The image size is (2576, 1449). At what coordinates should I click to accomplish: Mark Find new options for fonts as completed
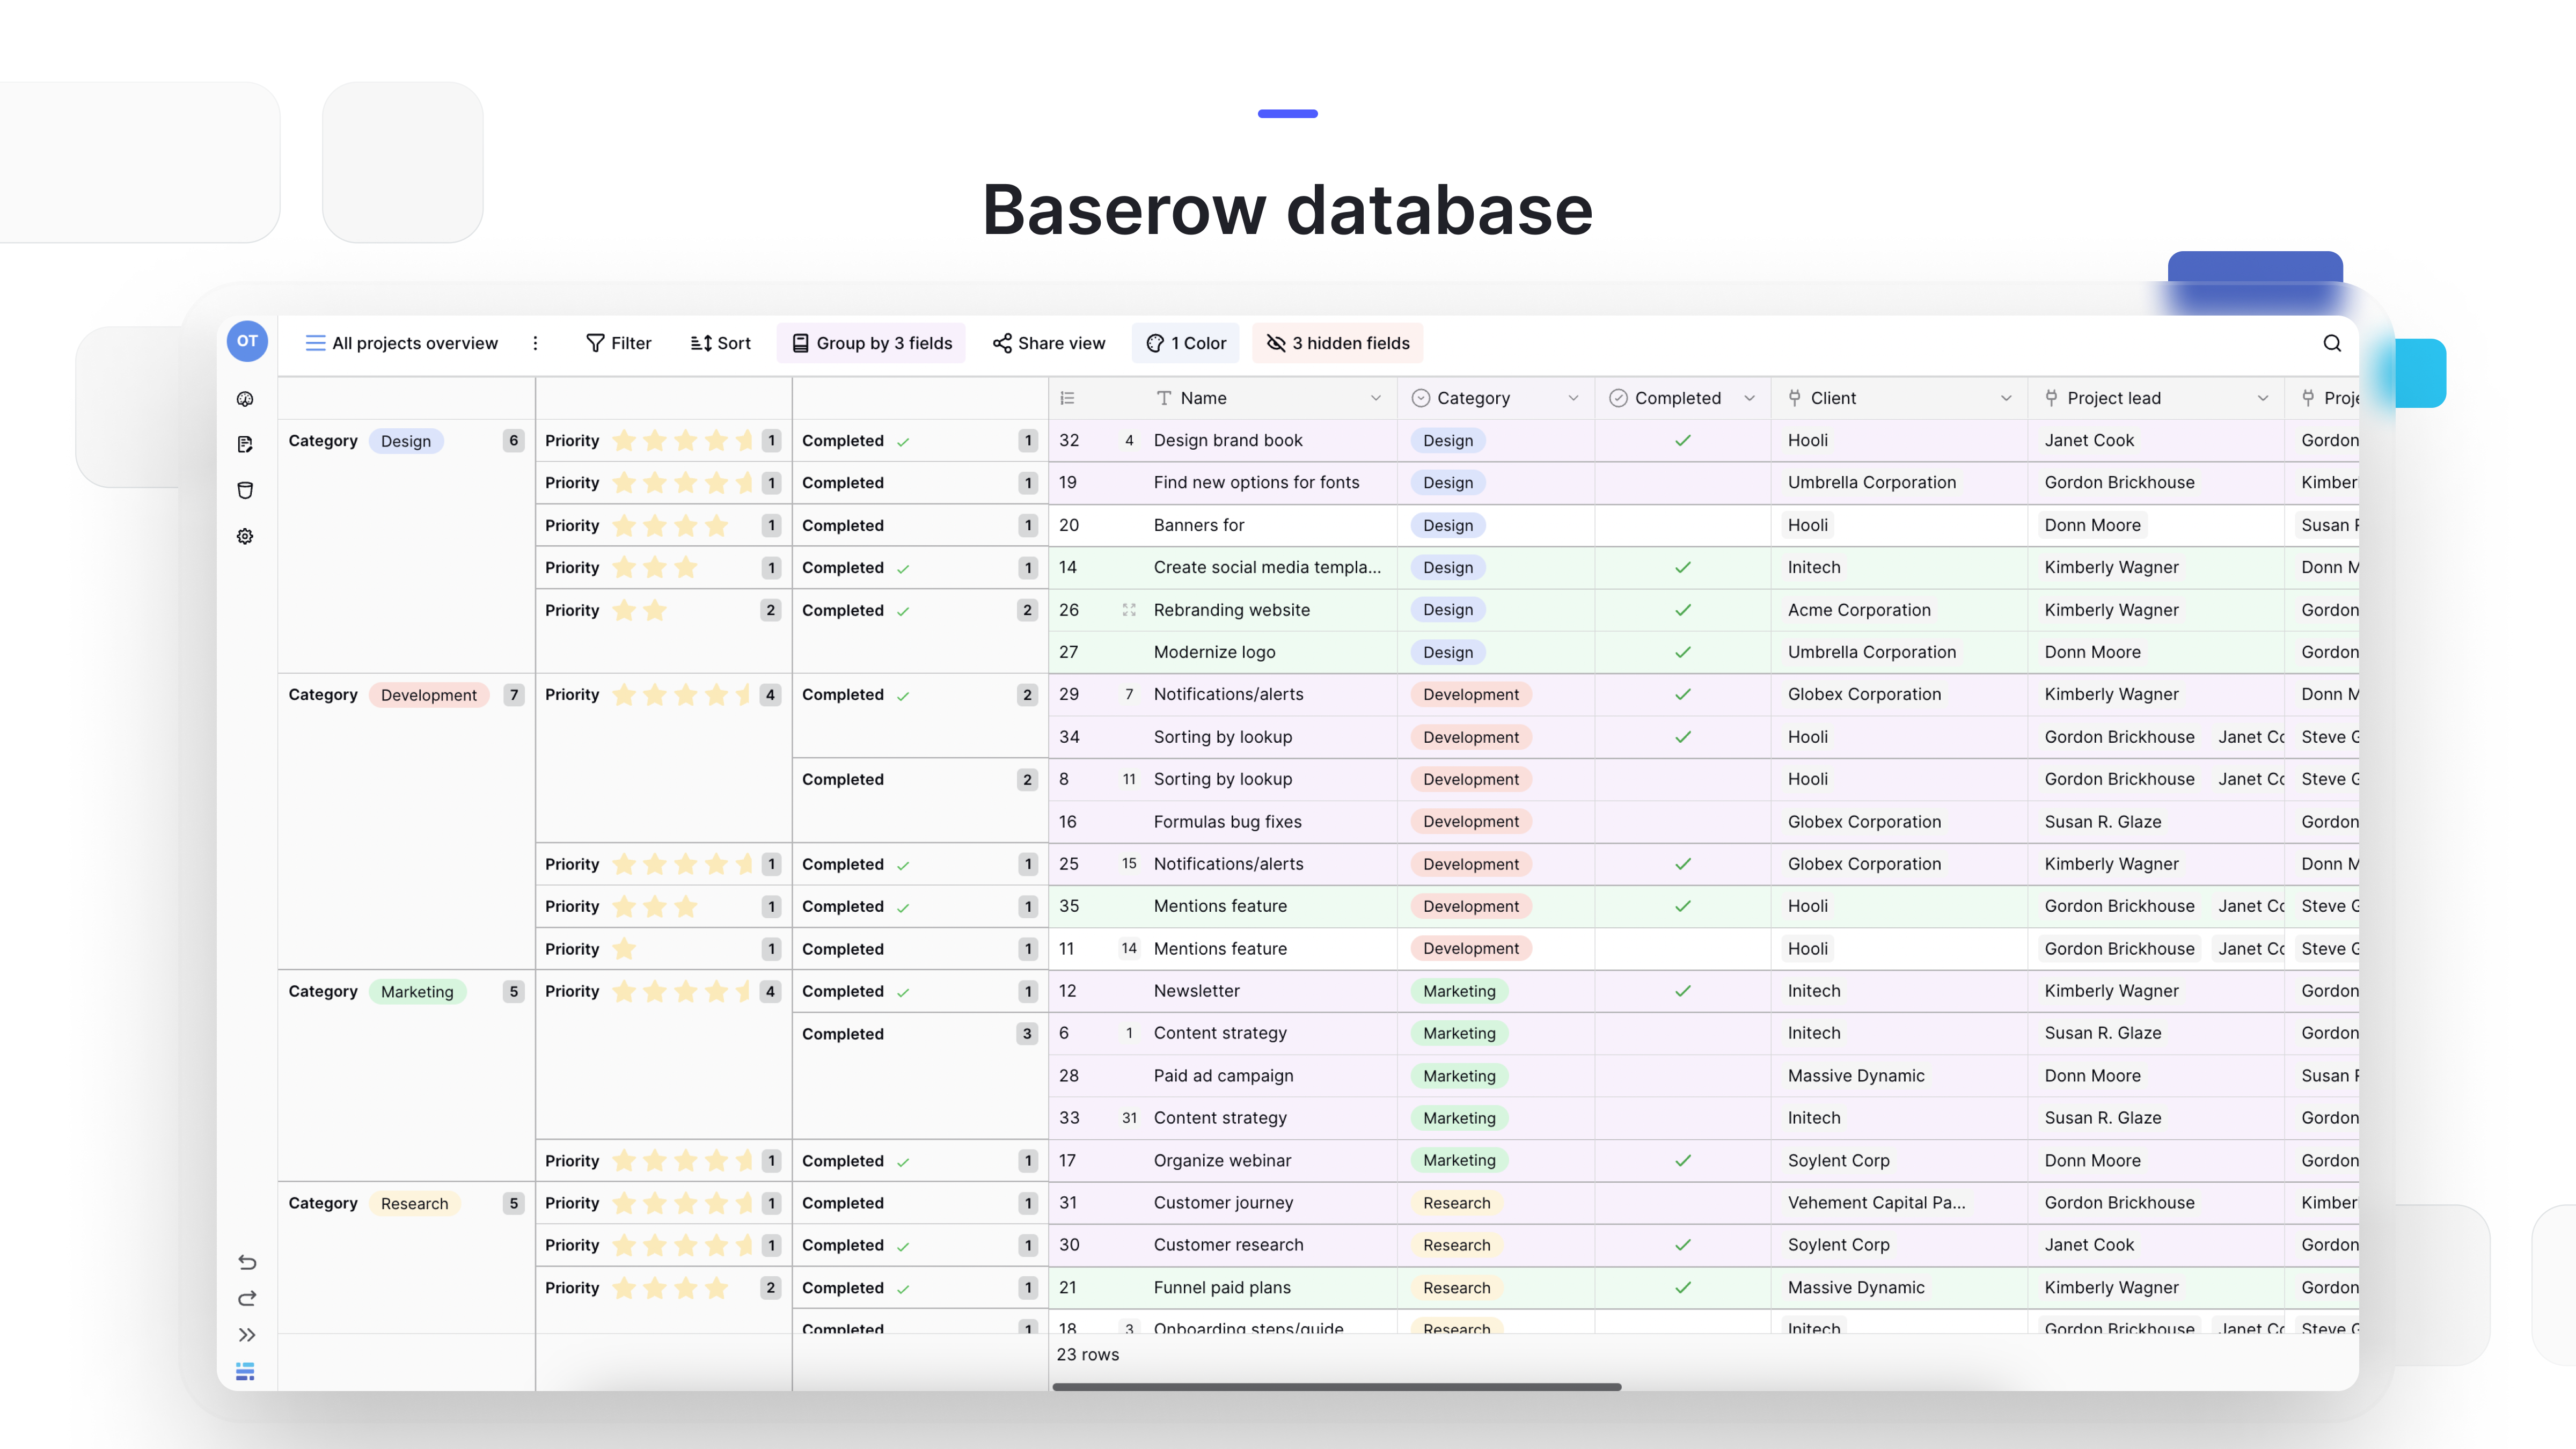pyautogui.click(x=1682, y=482)
